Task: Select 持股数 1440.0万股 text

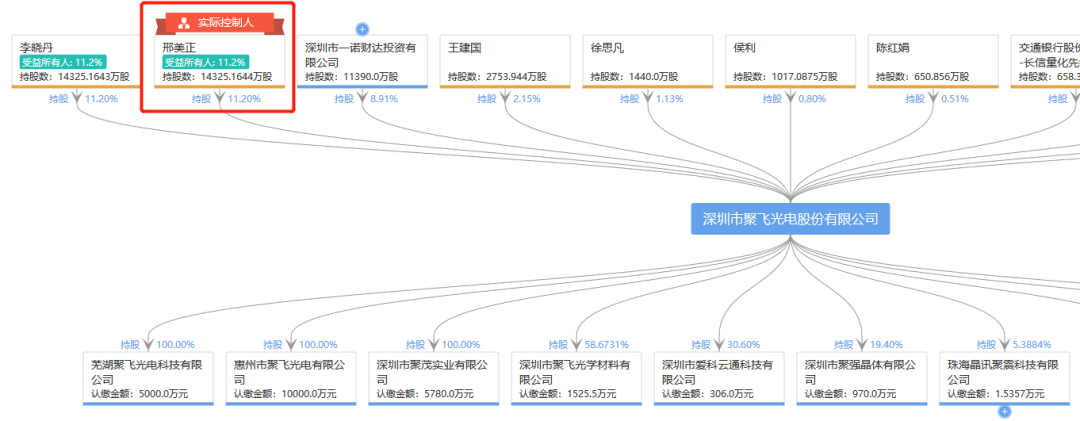Action: (x=634, y=76)
